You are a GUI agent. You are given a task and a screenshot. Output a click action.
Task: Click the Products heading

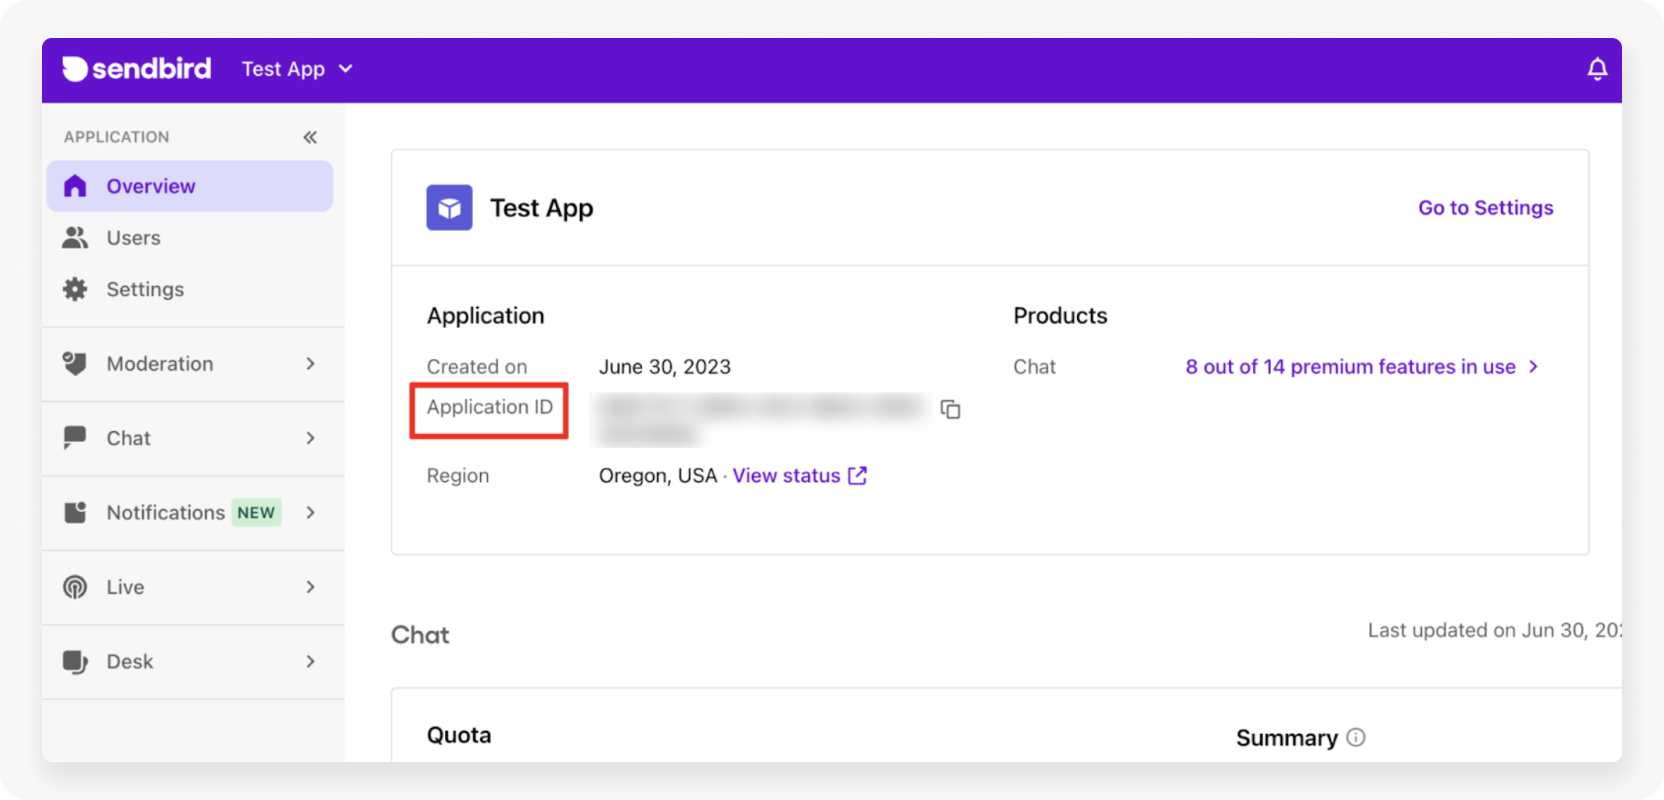coord(1060,316)
